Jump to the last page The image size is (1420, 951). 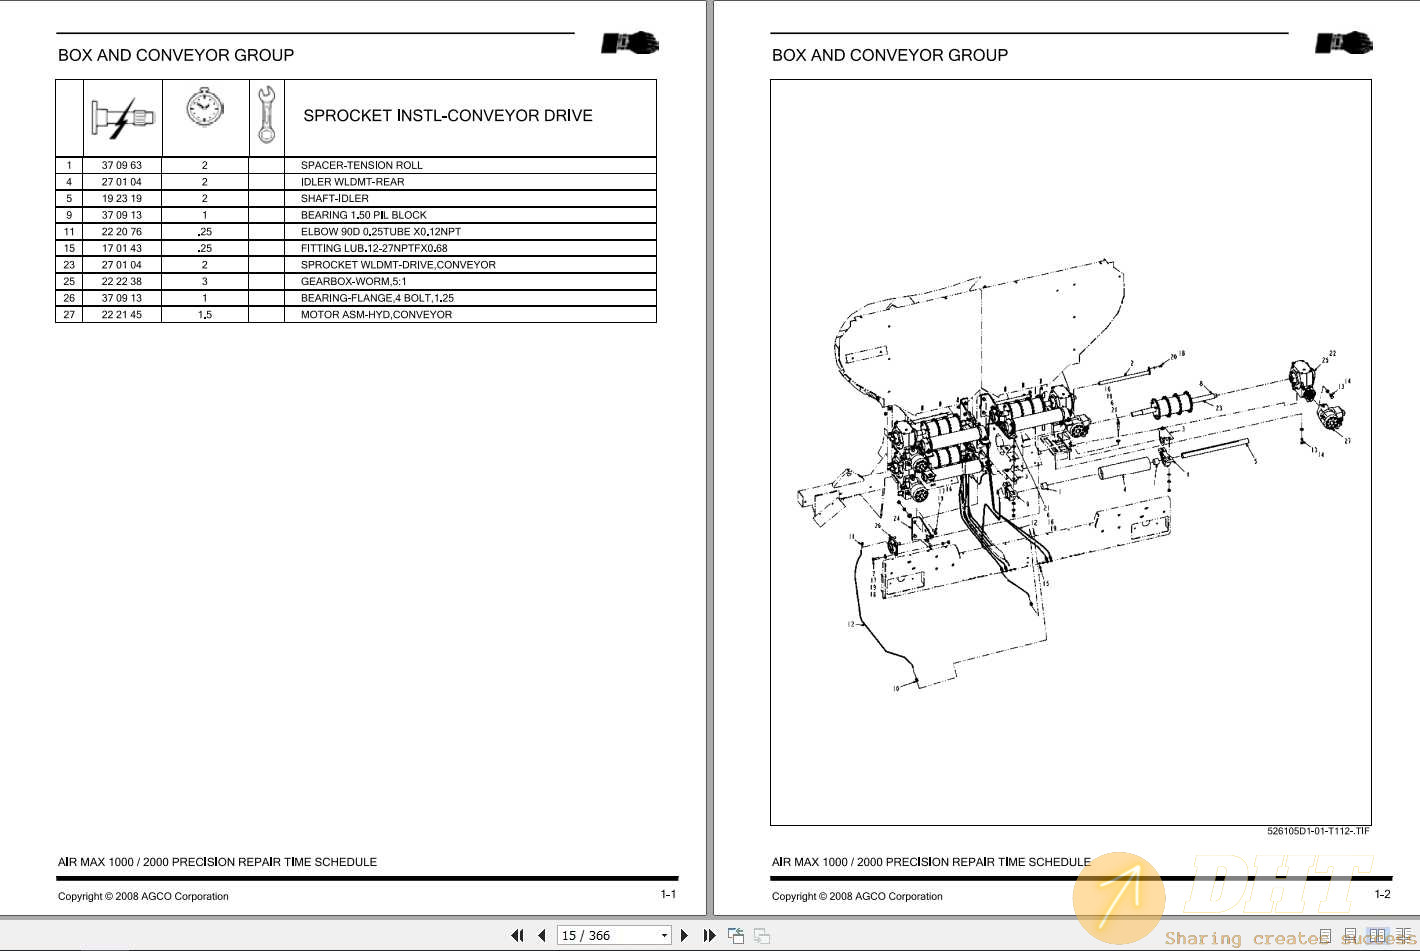click(x=709, y=936)
